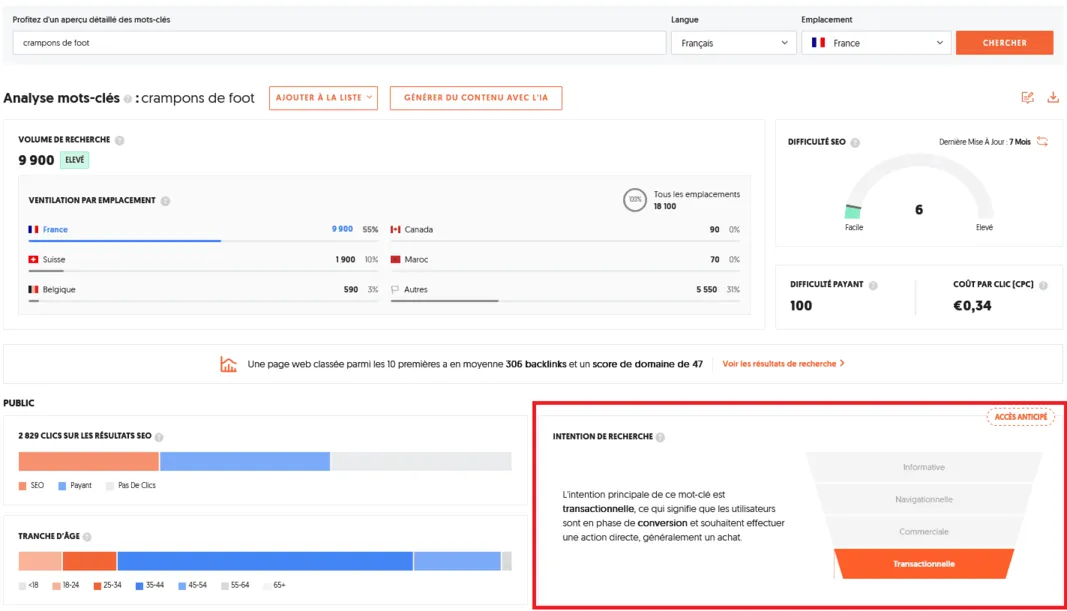The width and height of the screenshot is (1067, 611).
Task: Click help icon next to Difficulté SEO
Action: [x=855, y=142]
